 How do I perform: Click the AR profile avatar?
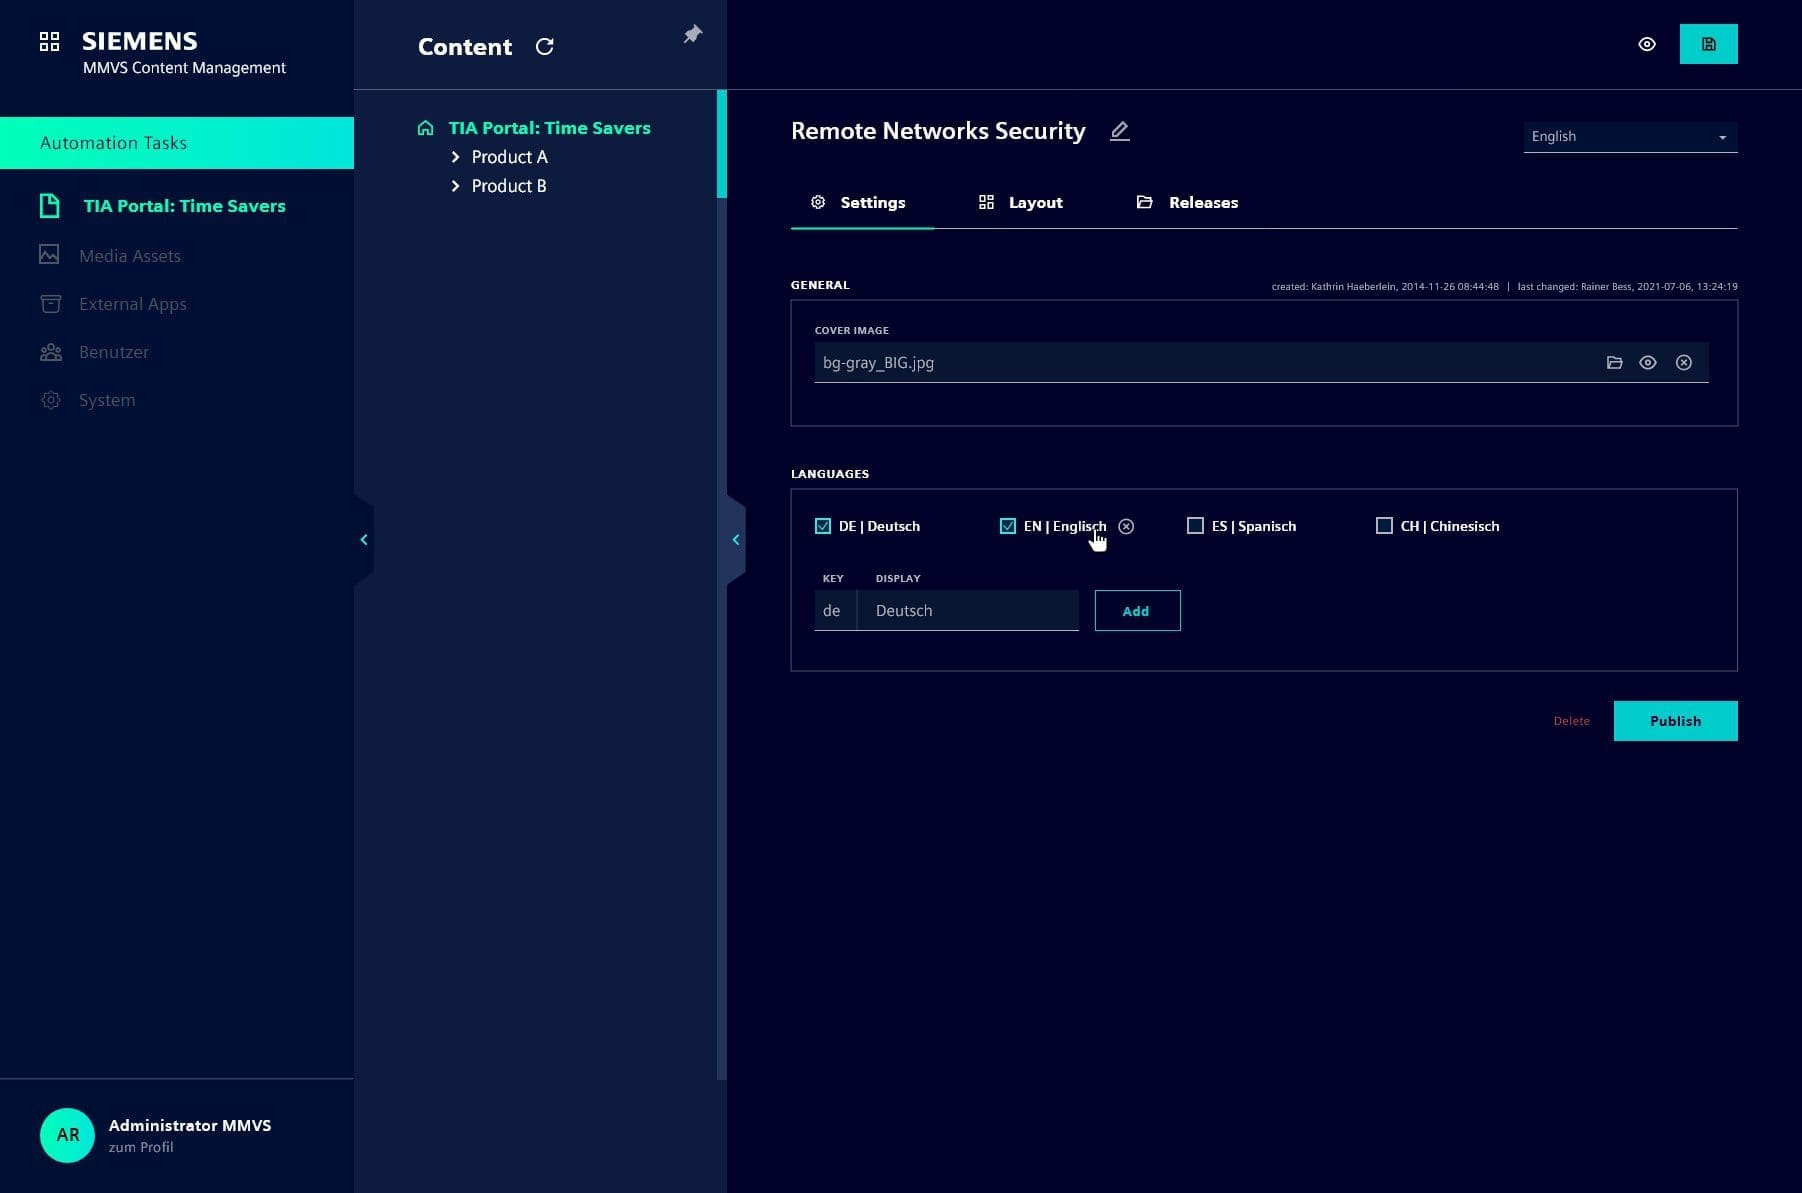point(67,1135)
